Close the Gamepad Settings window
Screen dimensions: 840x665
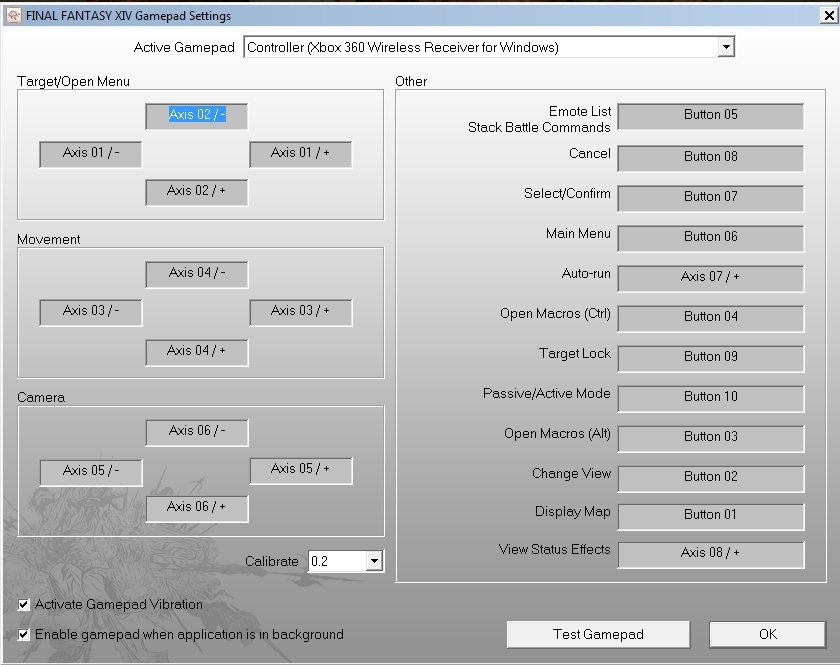[x=828, y=16]
